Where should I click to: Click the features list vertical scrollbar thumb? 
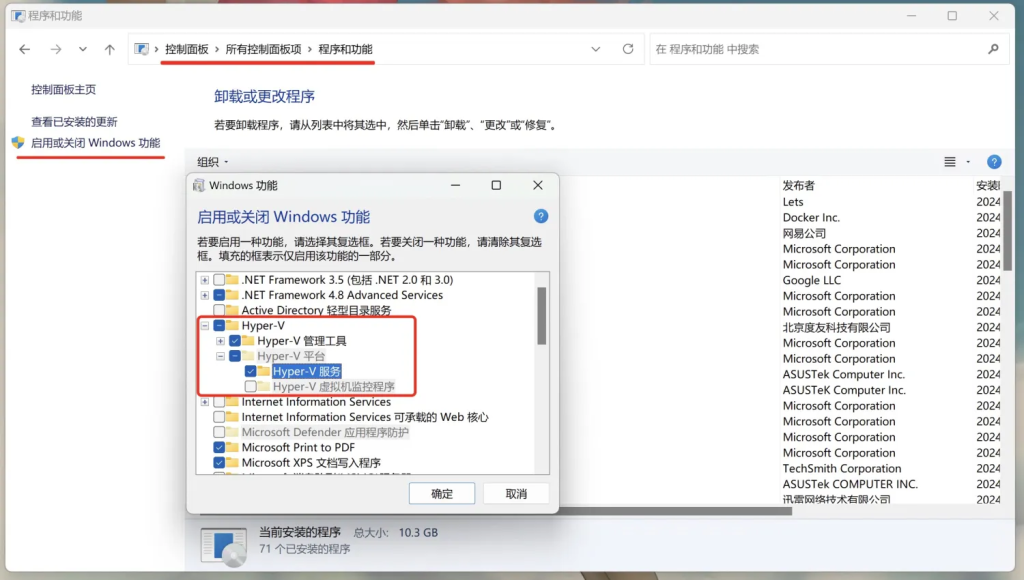[x=541, y=315]
